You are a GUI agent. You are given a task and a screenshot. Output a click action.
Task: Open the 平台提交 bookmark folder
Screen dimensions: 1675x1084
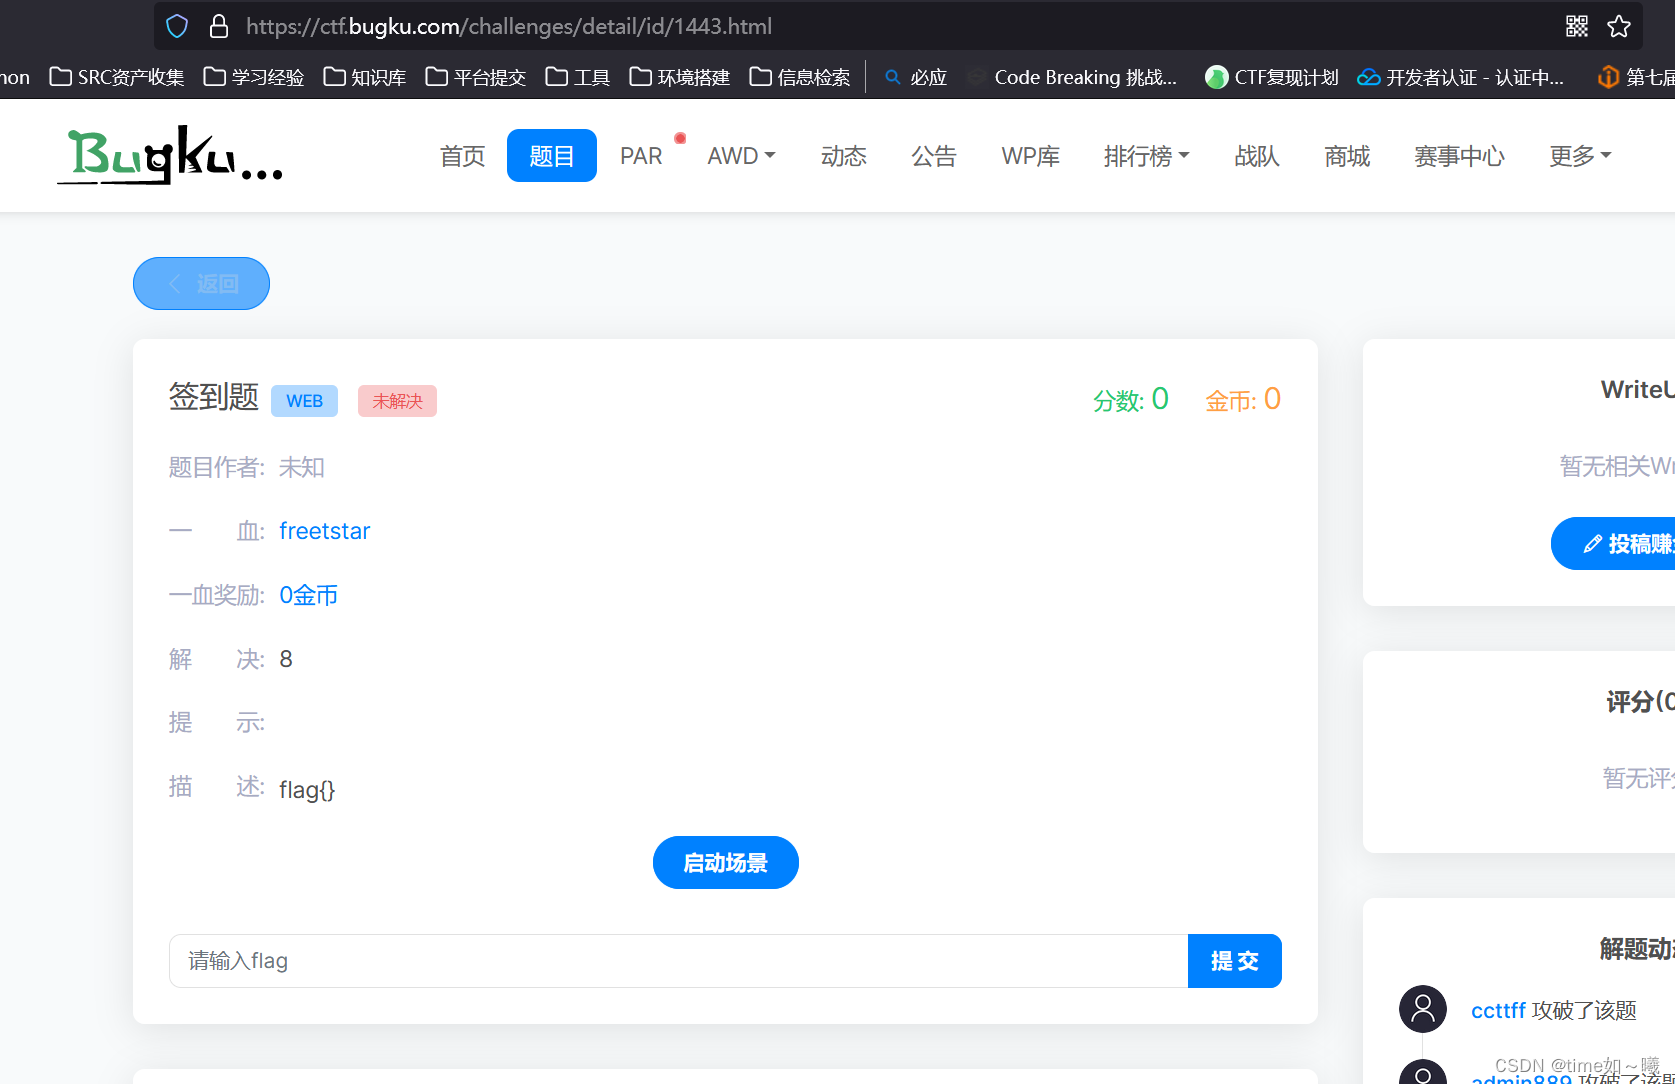[476, 77]
